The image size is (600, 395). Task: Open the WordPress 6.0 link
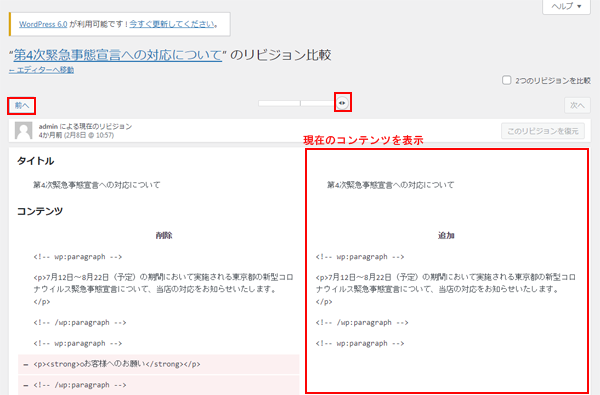[x=43, y=24]
